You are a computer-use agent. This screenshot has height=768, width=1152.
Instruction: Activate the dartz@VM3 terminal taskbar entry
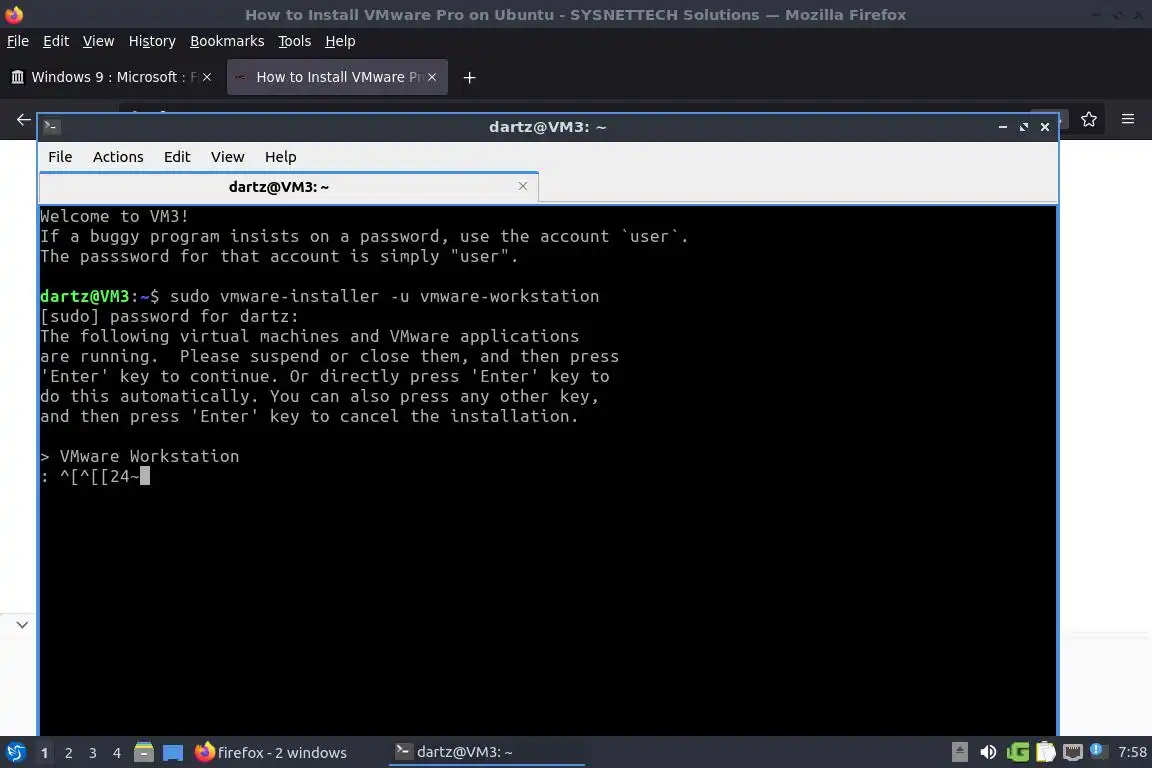tap(486, 752)
